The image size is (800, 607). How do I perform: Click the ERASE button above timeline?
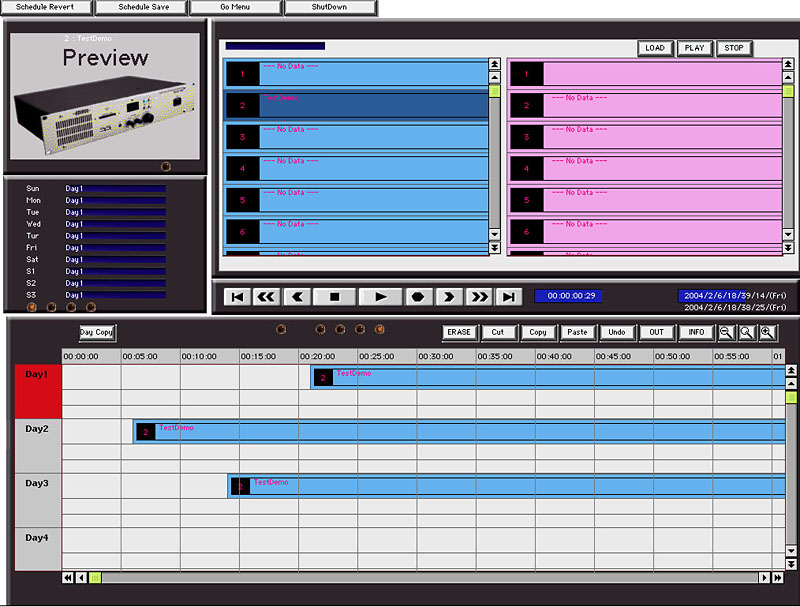tap(459, 332)
